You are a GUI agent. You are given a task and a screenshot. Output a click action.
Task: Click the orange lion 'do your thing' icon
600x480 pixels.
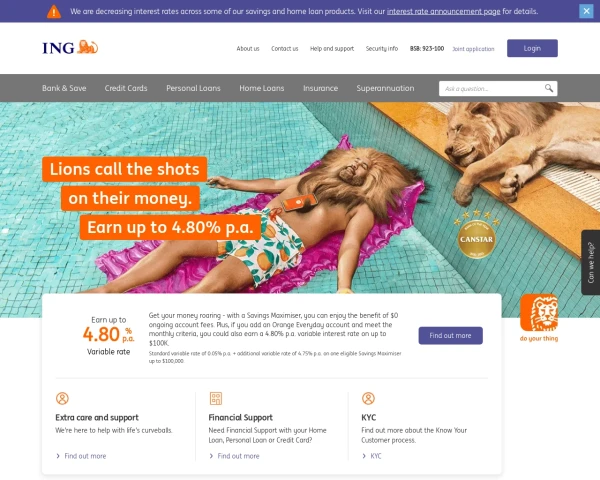point(539,313)
